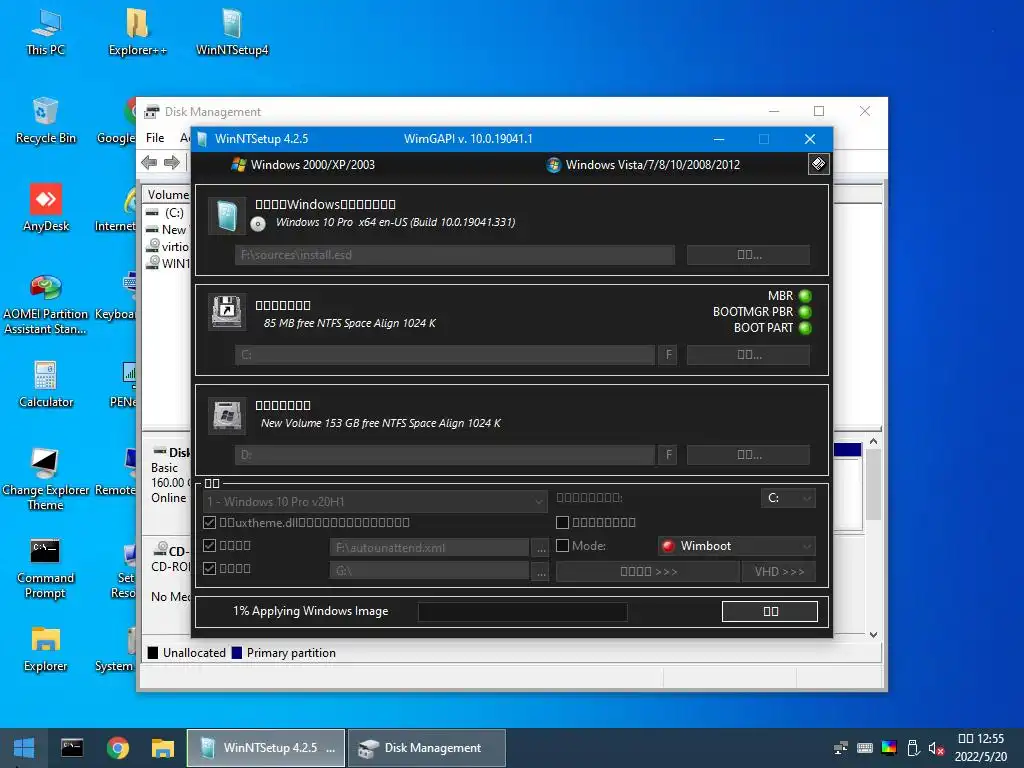
Task: Click the colorful display tray icon
Action: (889, 748)
